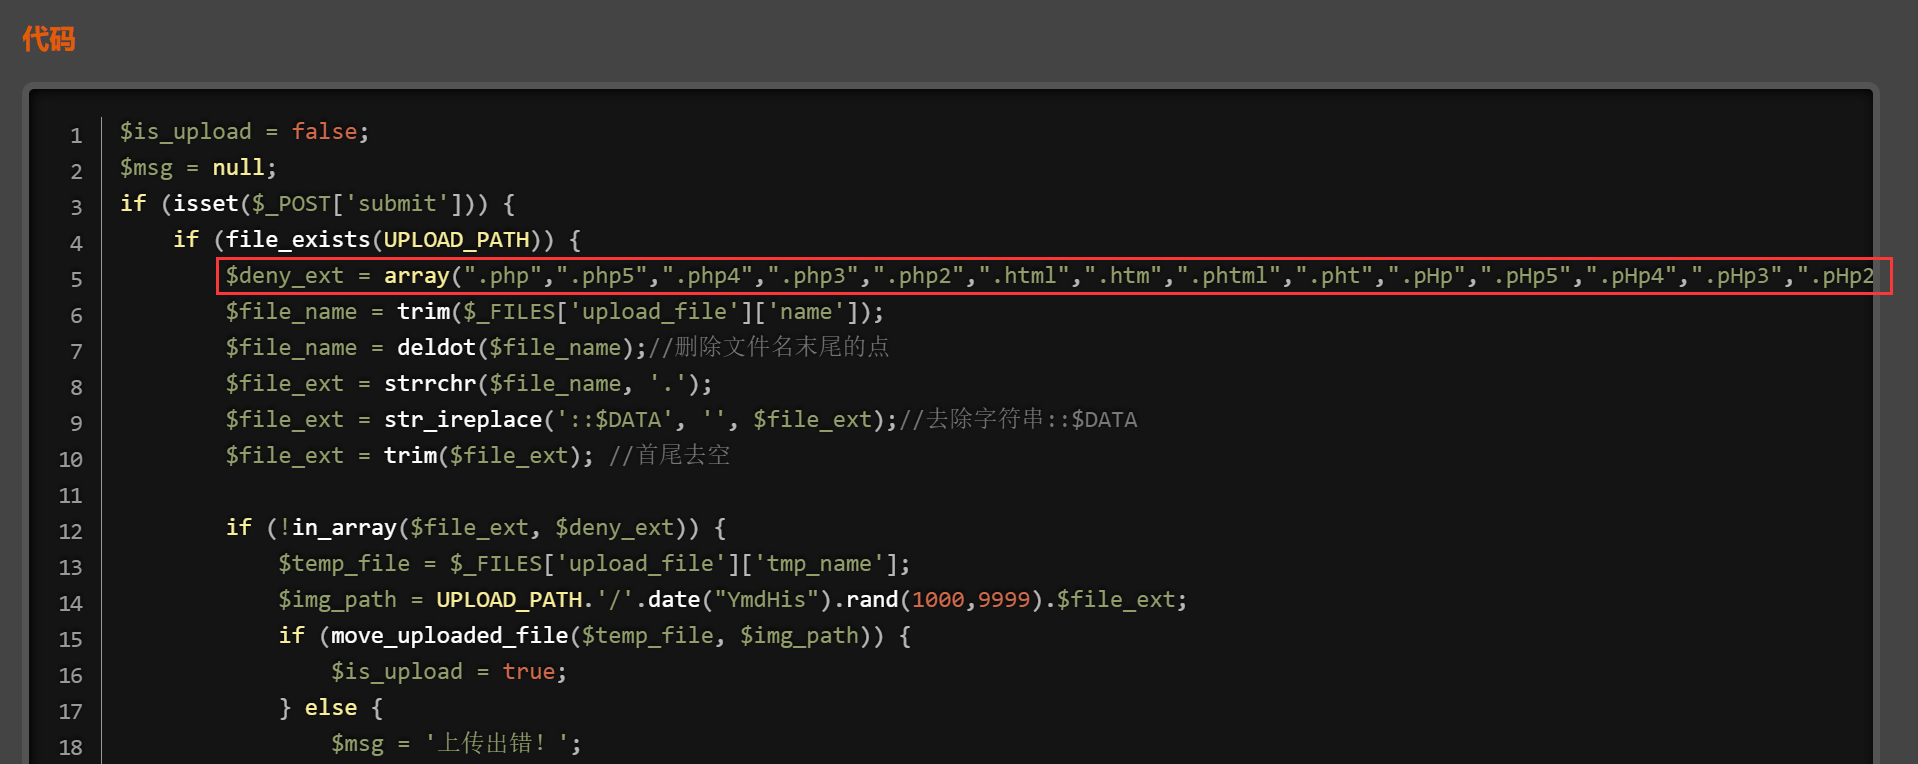Click the rand number 9999 on line 14

click(x=1003, y=600)
